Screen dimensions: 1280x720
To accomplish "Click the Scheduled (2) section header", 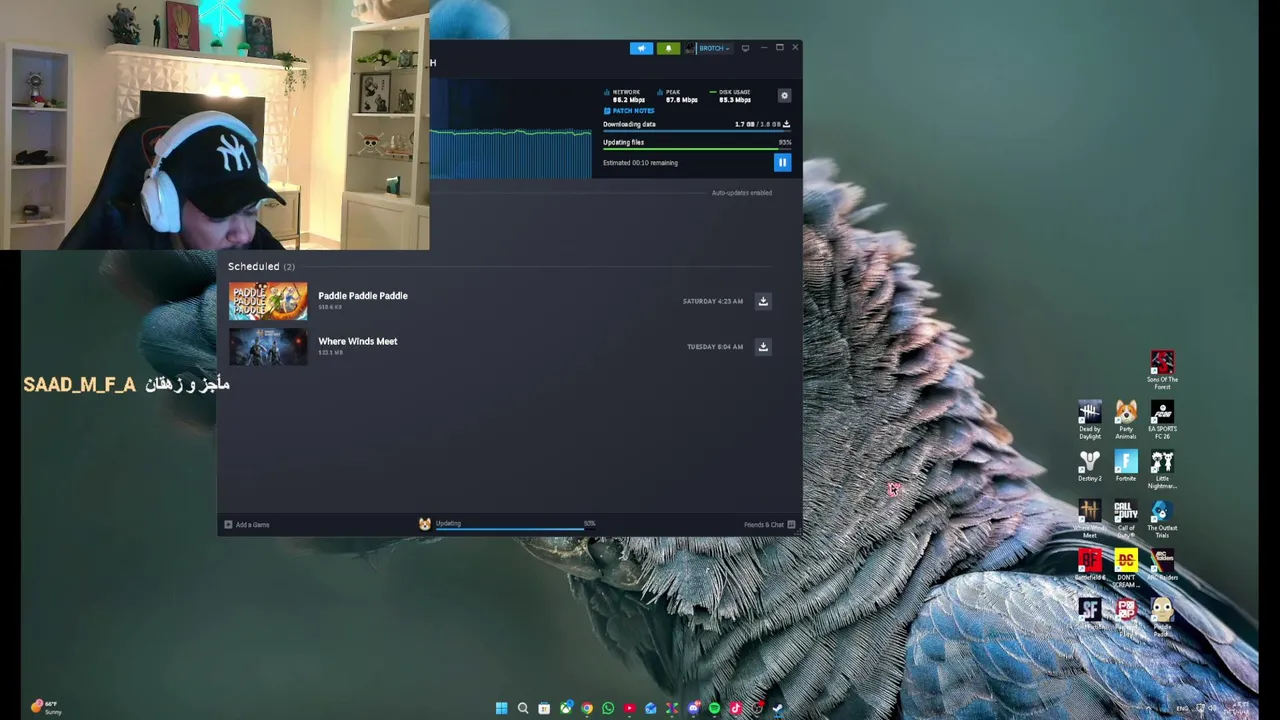I will [261, 266].
